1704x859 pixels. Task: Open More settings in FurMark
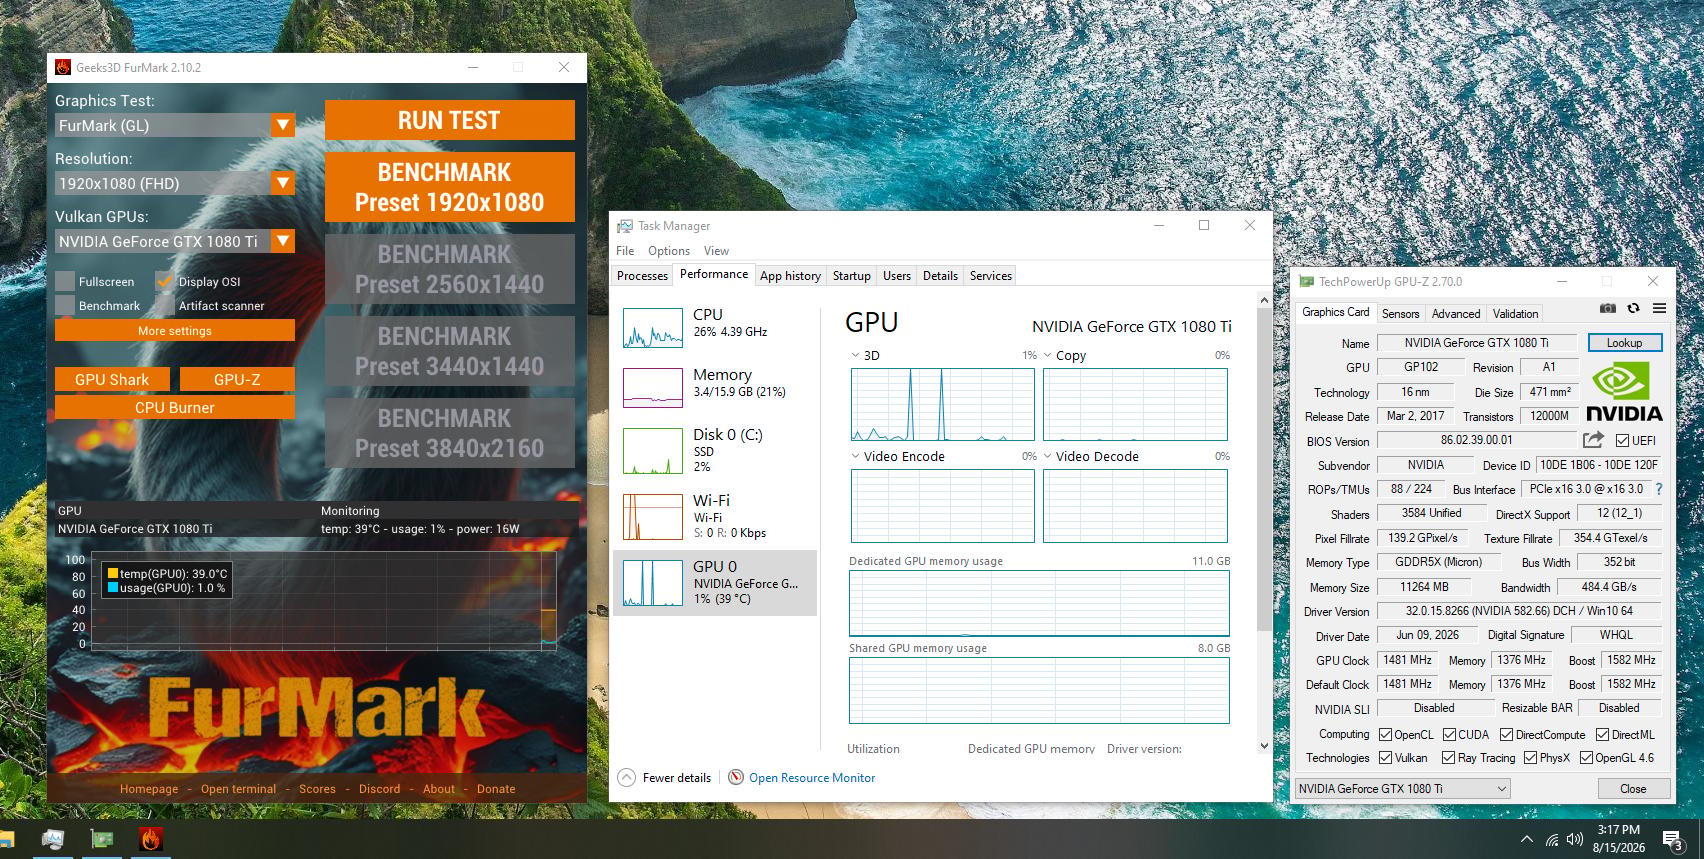(175, 331)
